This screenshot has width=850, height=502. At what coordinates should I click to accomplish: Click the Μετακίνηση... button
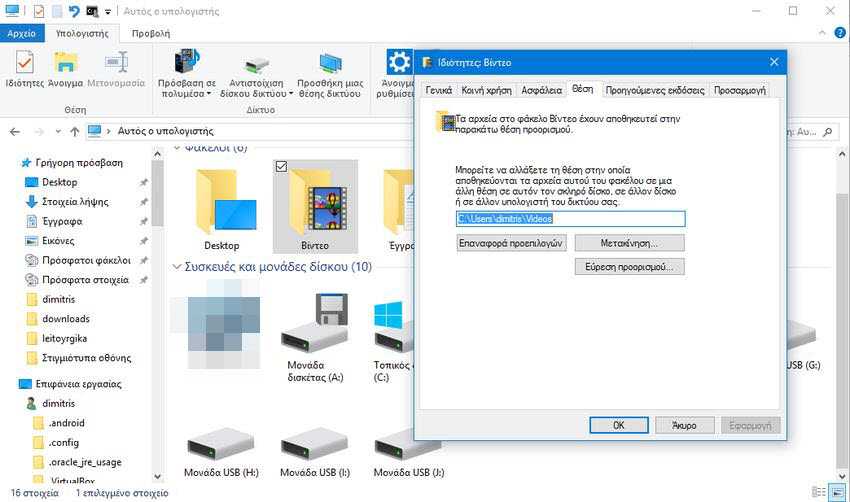(x=629, y=243)
